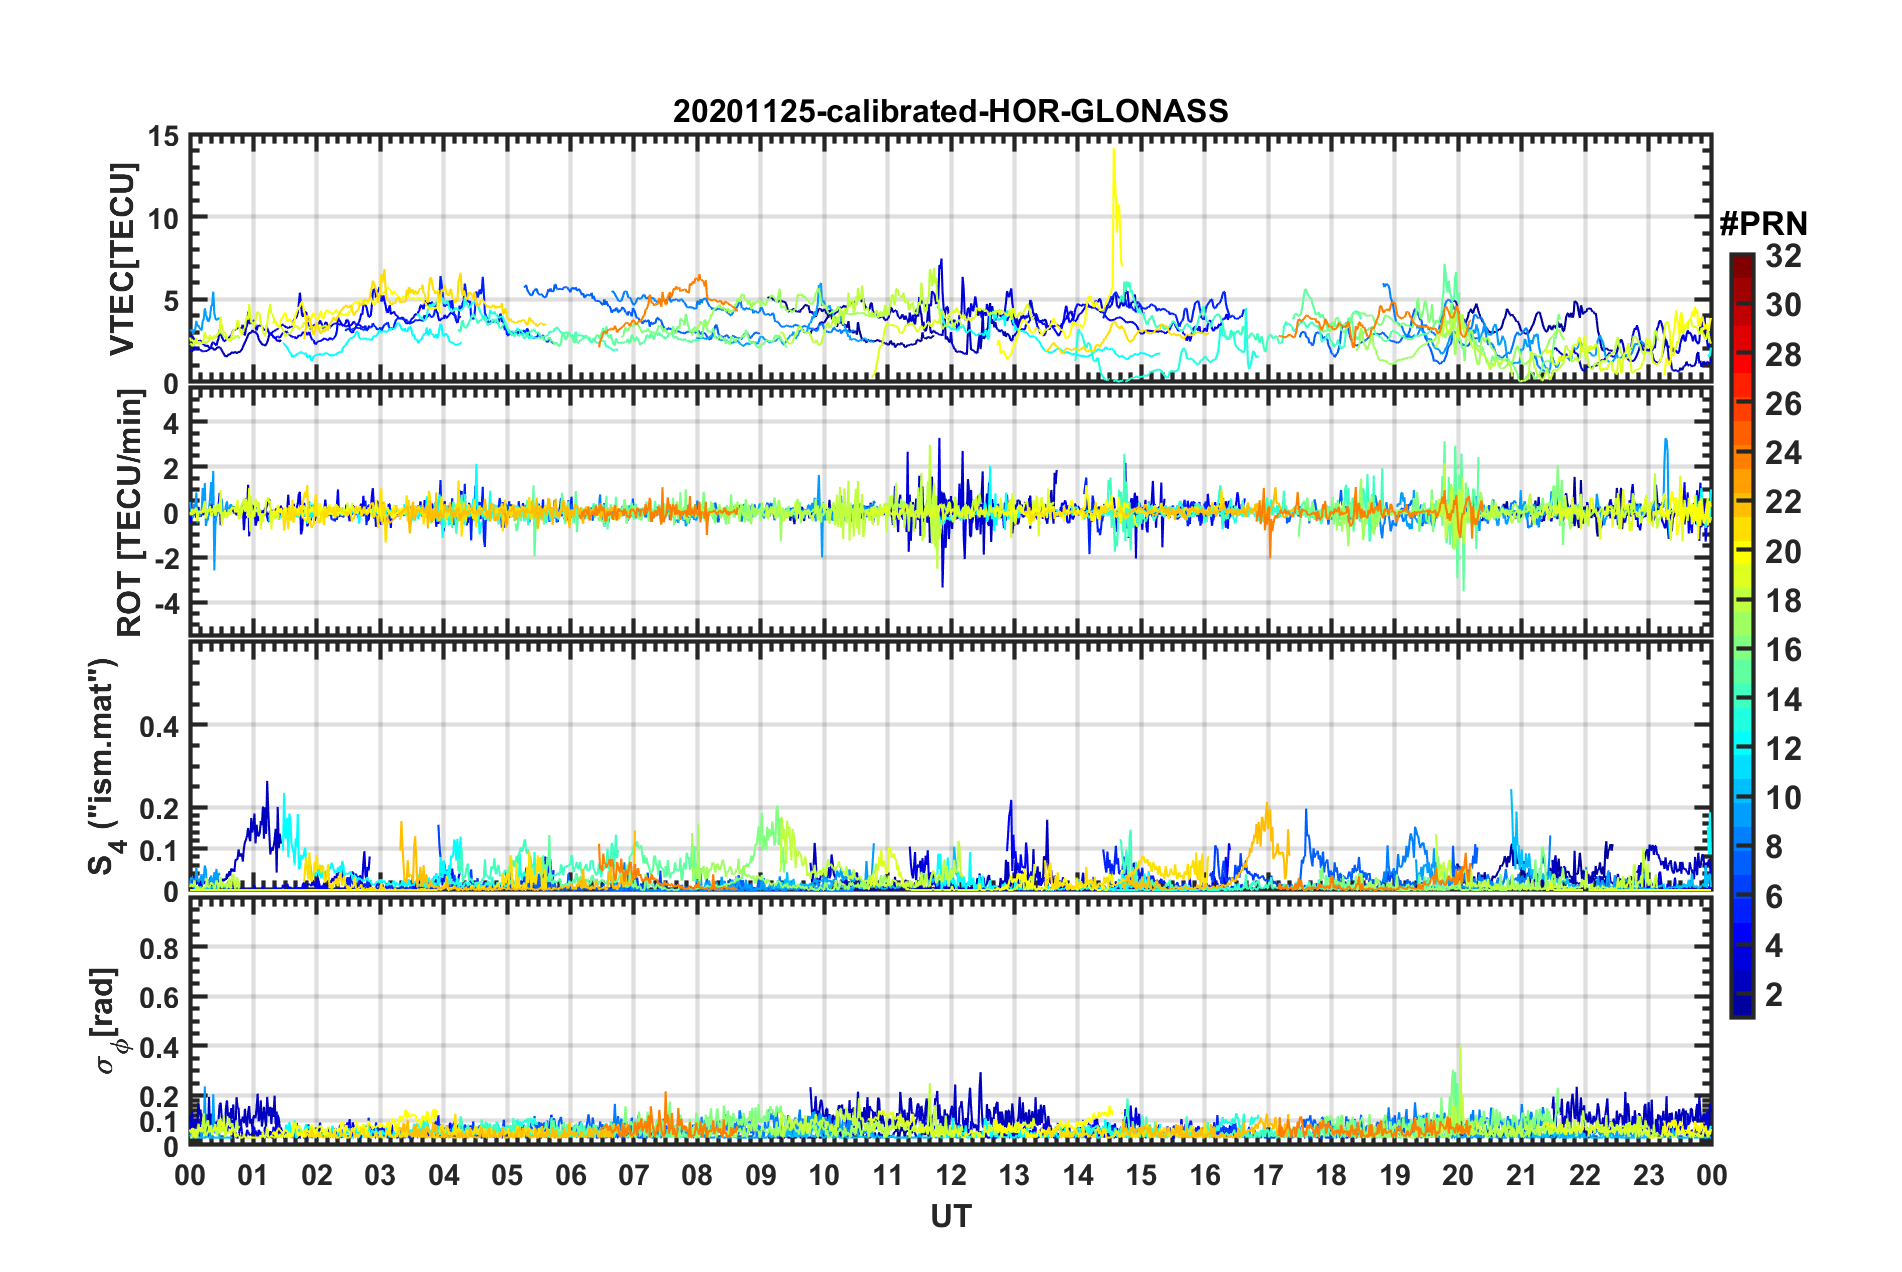
Task: Click the x-axis hour label 05
Action: coord(507,1175)
